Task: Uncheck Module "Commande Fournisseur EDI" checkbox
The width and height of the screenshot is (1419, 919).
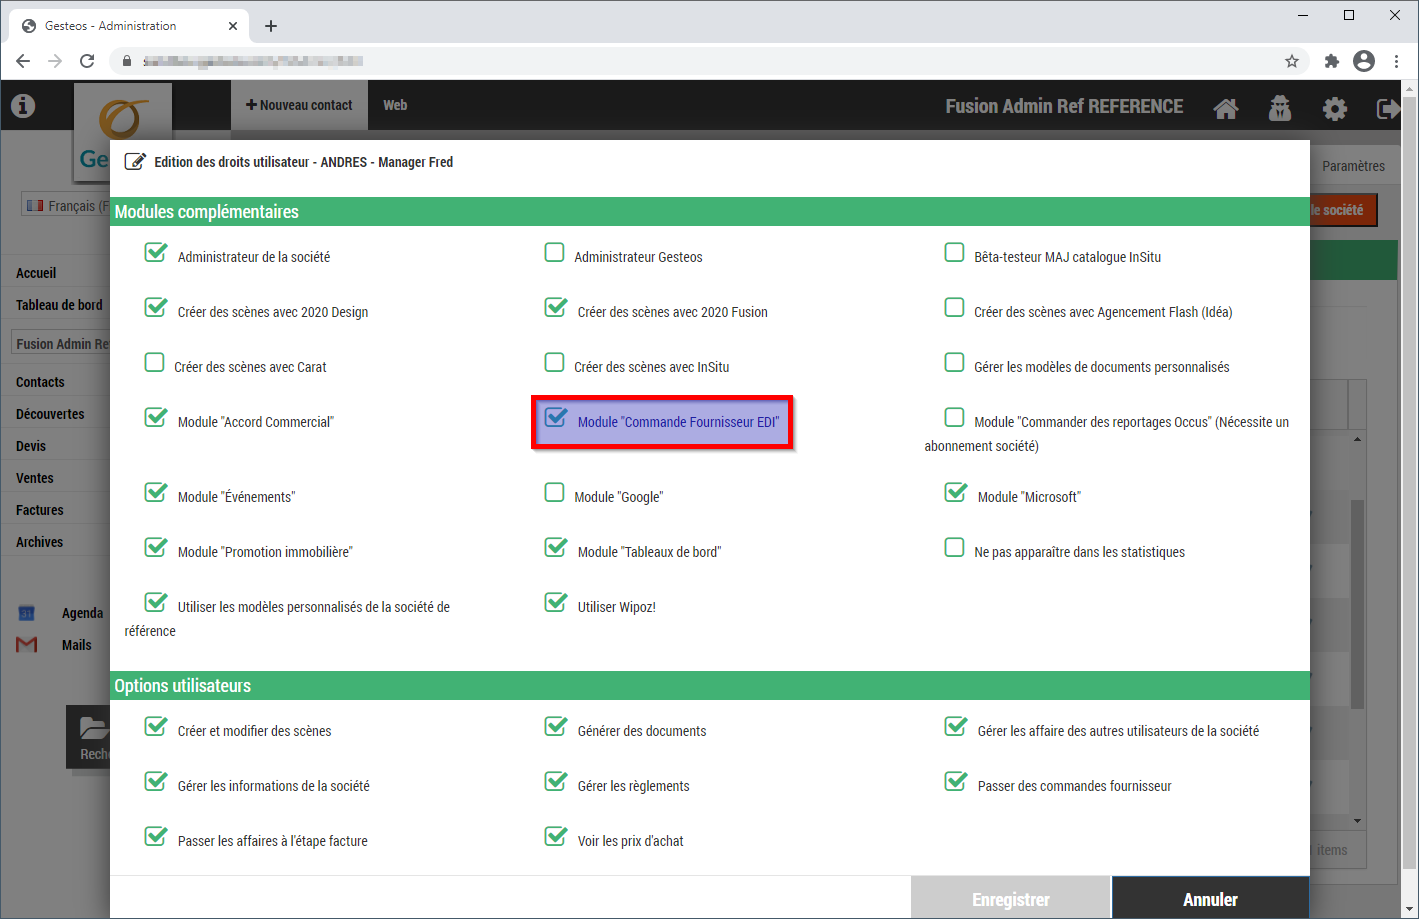Action: (x=556, y=418)
